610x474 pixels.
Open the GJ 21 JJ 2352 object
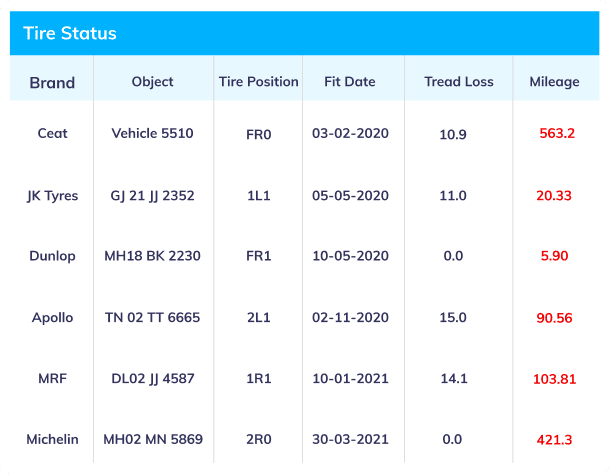point(152,195)
